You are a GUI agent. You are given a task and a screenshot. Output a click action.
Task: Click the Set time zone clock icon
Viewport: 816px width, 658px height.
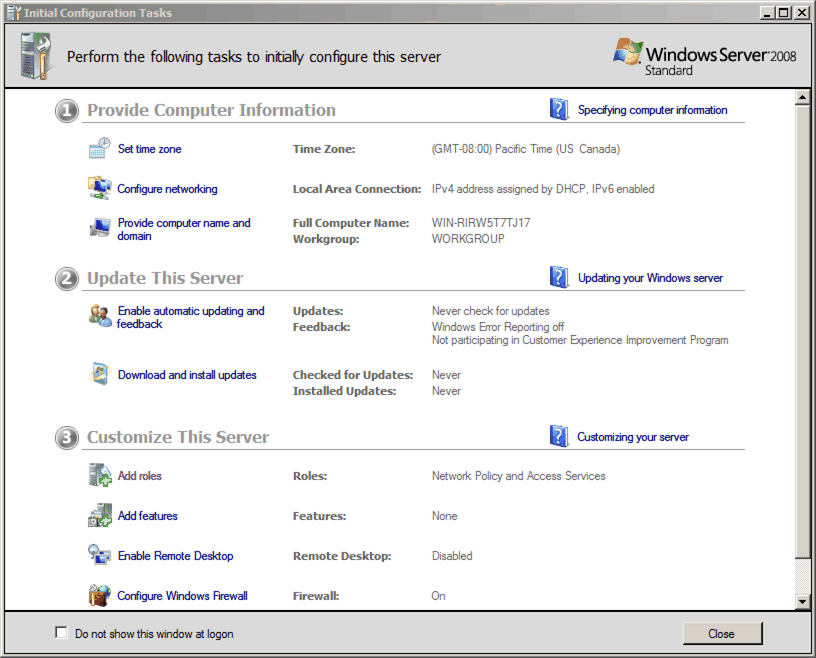[x=99, y=148]
